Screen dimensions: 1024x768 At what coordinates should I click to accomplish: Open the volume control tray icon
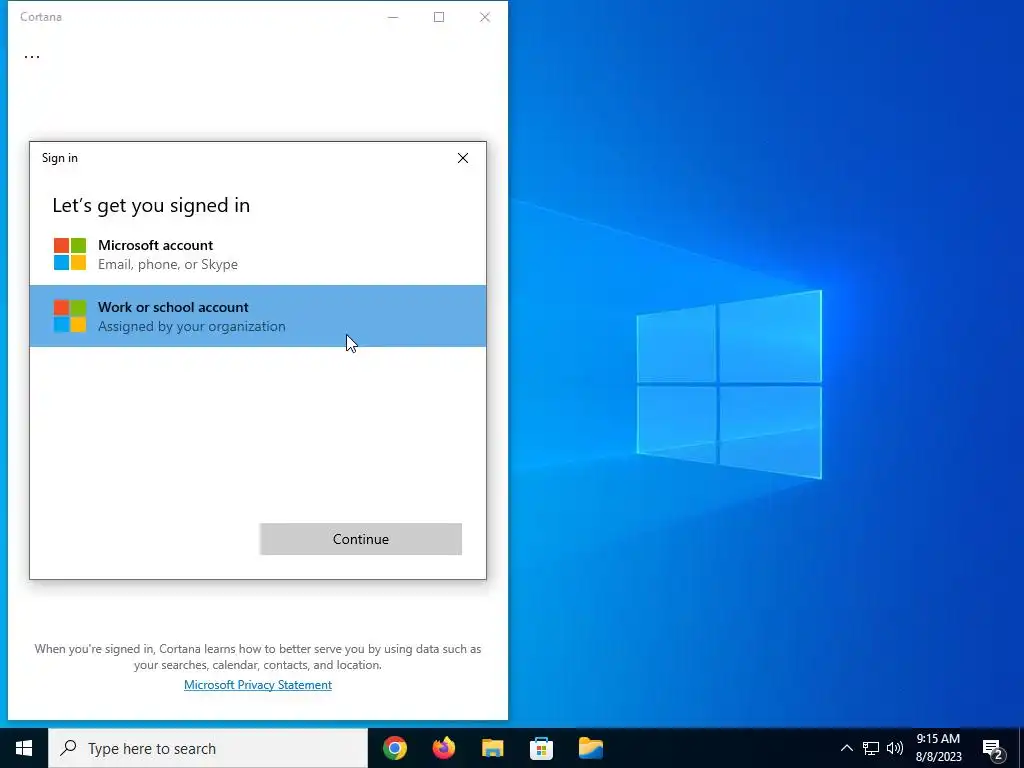895,748
